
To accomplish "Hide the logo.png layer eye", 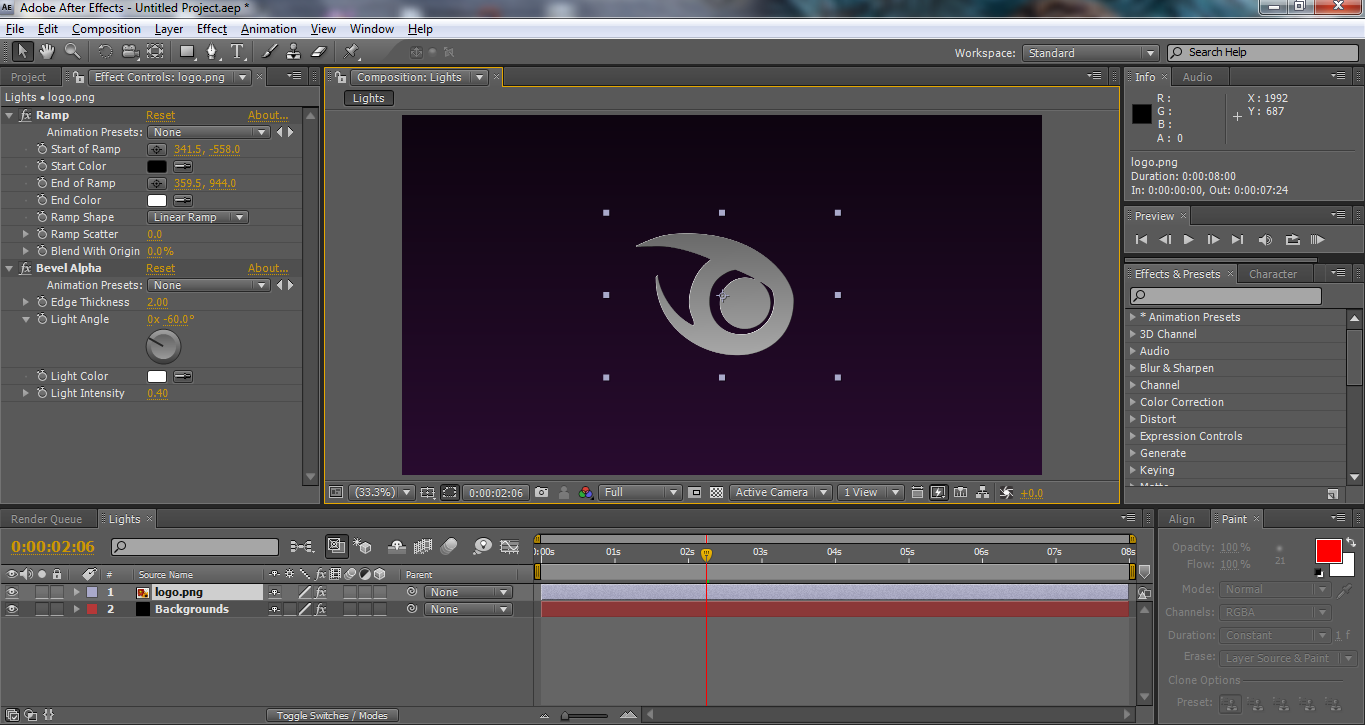I will [13, 592].
